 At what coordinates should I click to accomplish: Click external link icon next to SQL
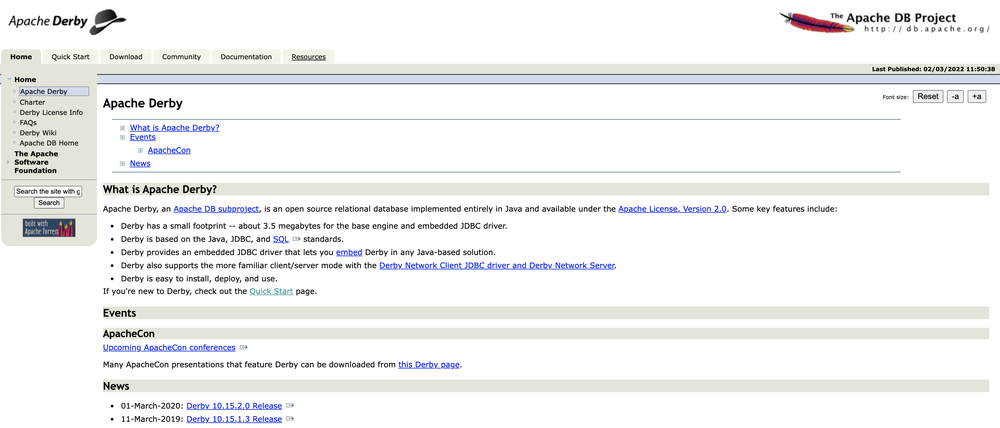(x=297, y=239)
